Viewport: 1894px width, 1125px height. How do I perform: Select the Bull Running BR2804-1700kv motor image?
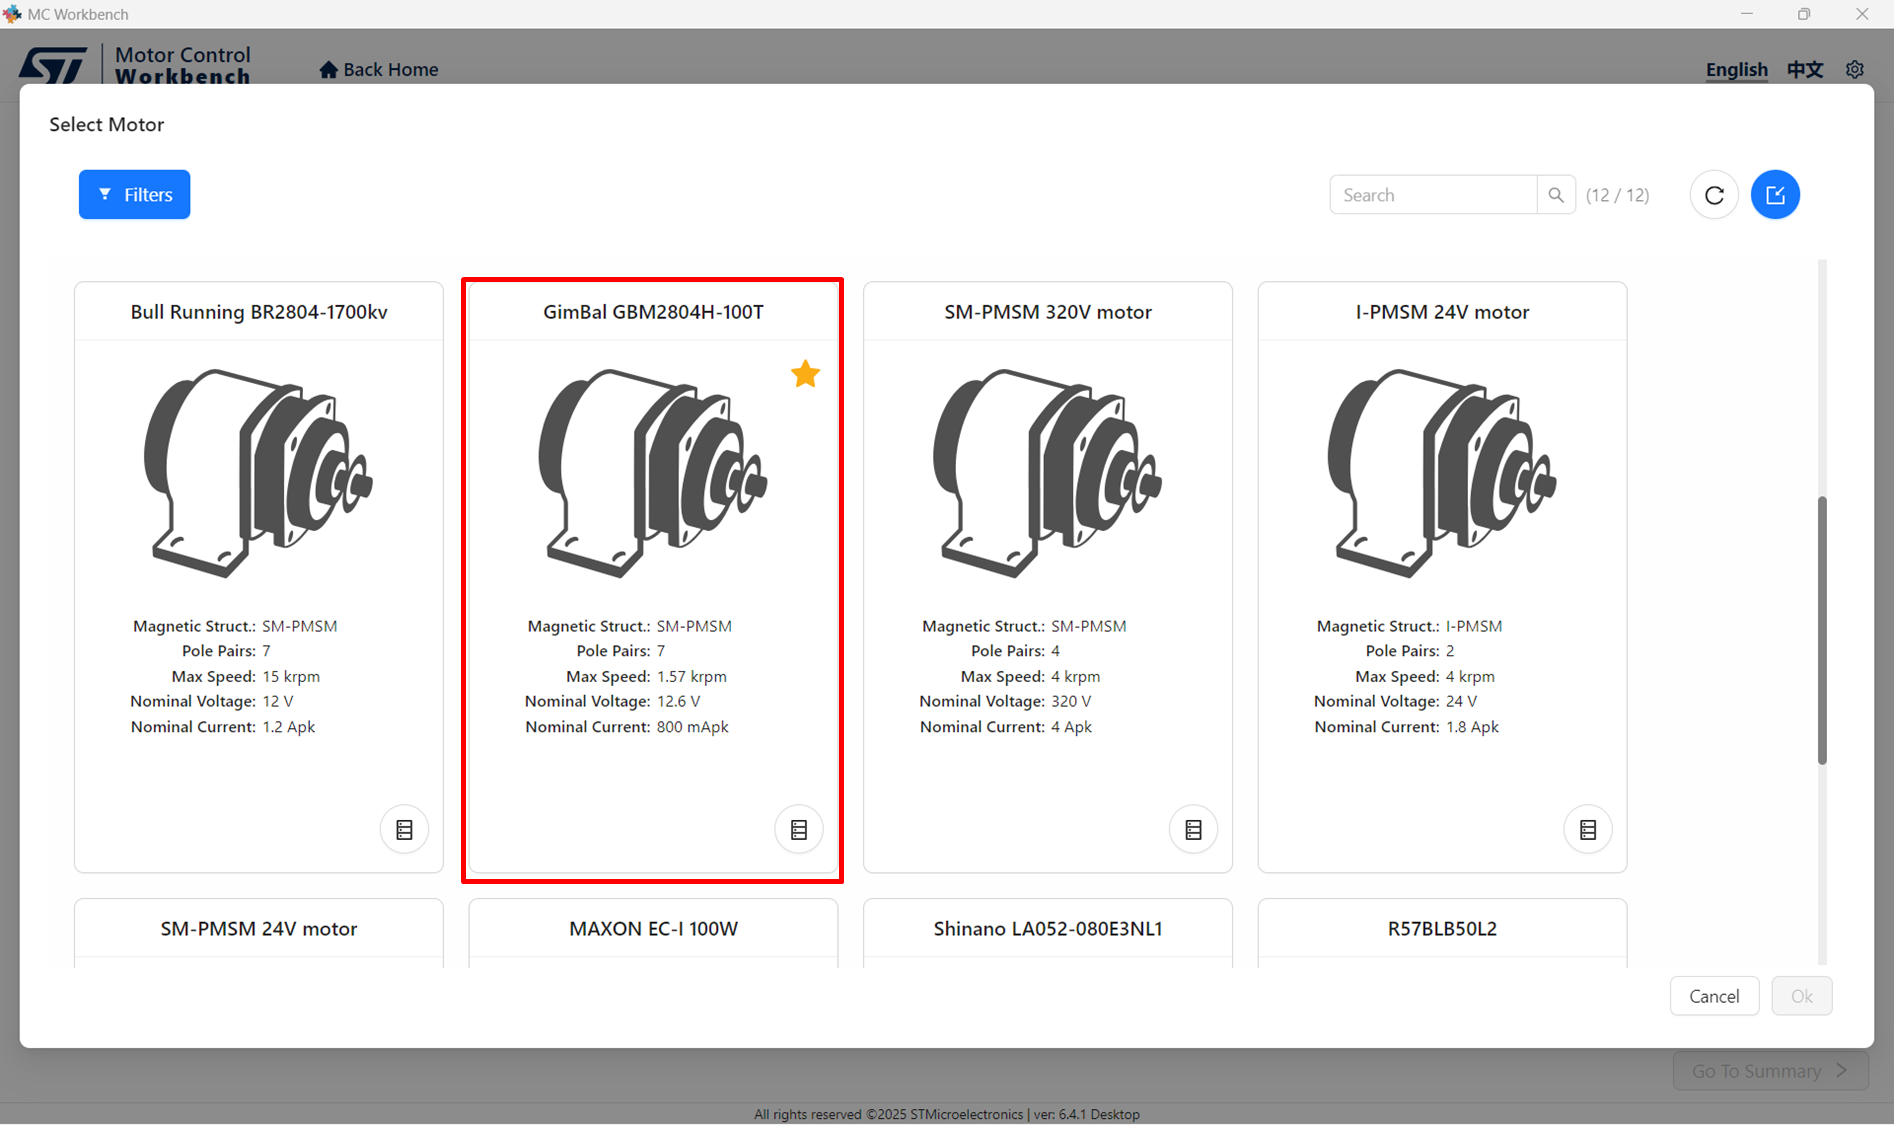click(x=258, y=473)
